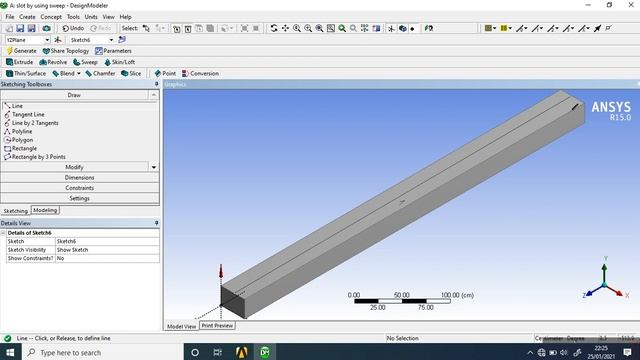The image size is (640, 360).
Task: Pin the Sketching Toolboxes panel
Action: pos(156,84)
